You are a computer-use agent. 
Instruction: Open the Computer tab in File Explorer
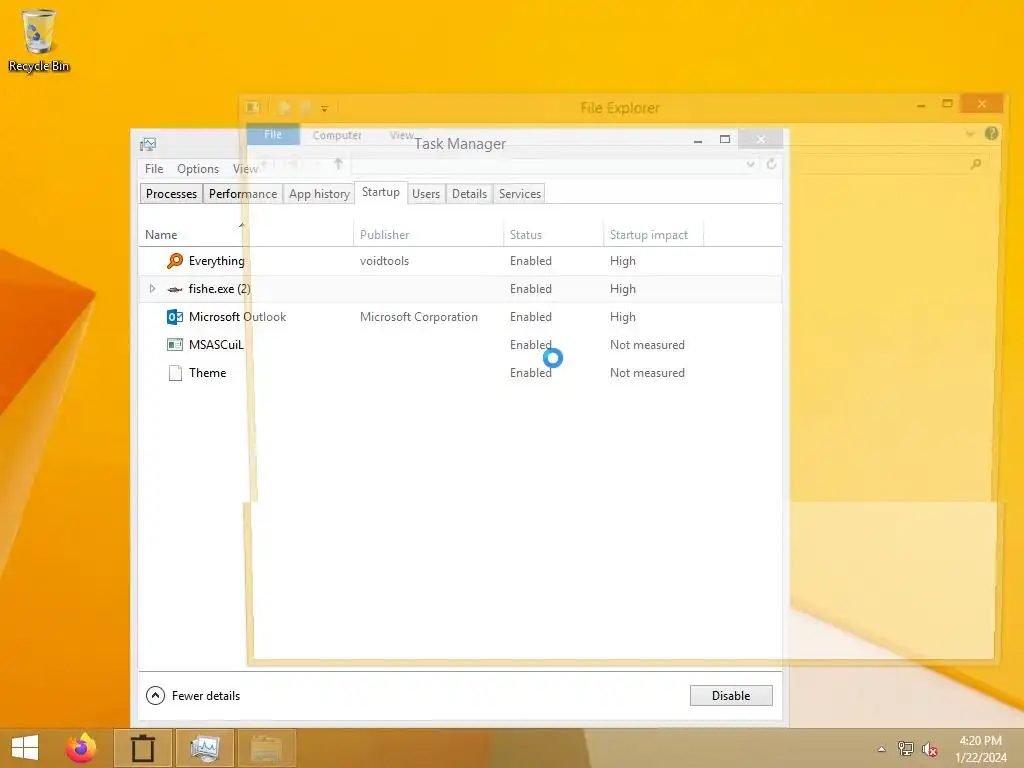tap(337, 135)
